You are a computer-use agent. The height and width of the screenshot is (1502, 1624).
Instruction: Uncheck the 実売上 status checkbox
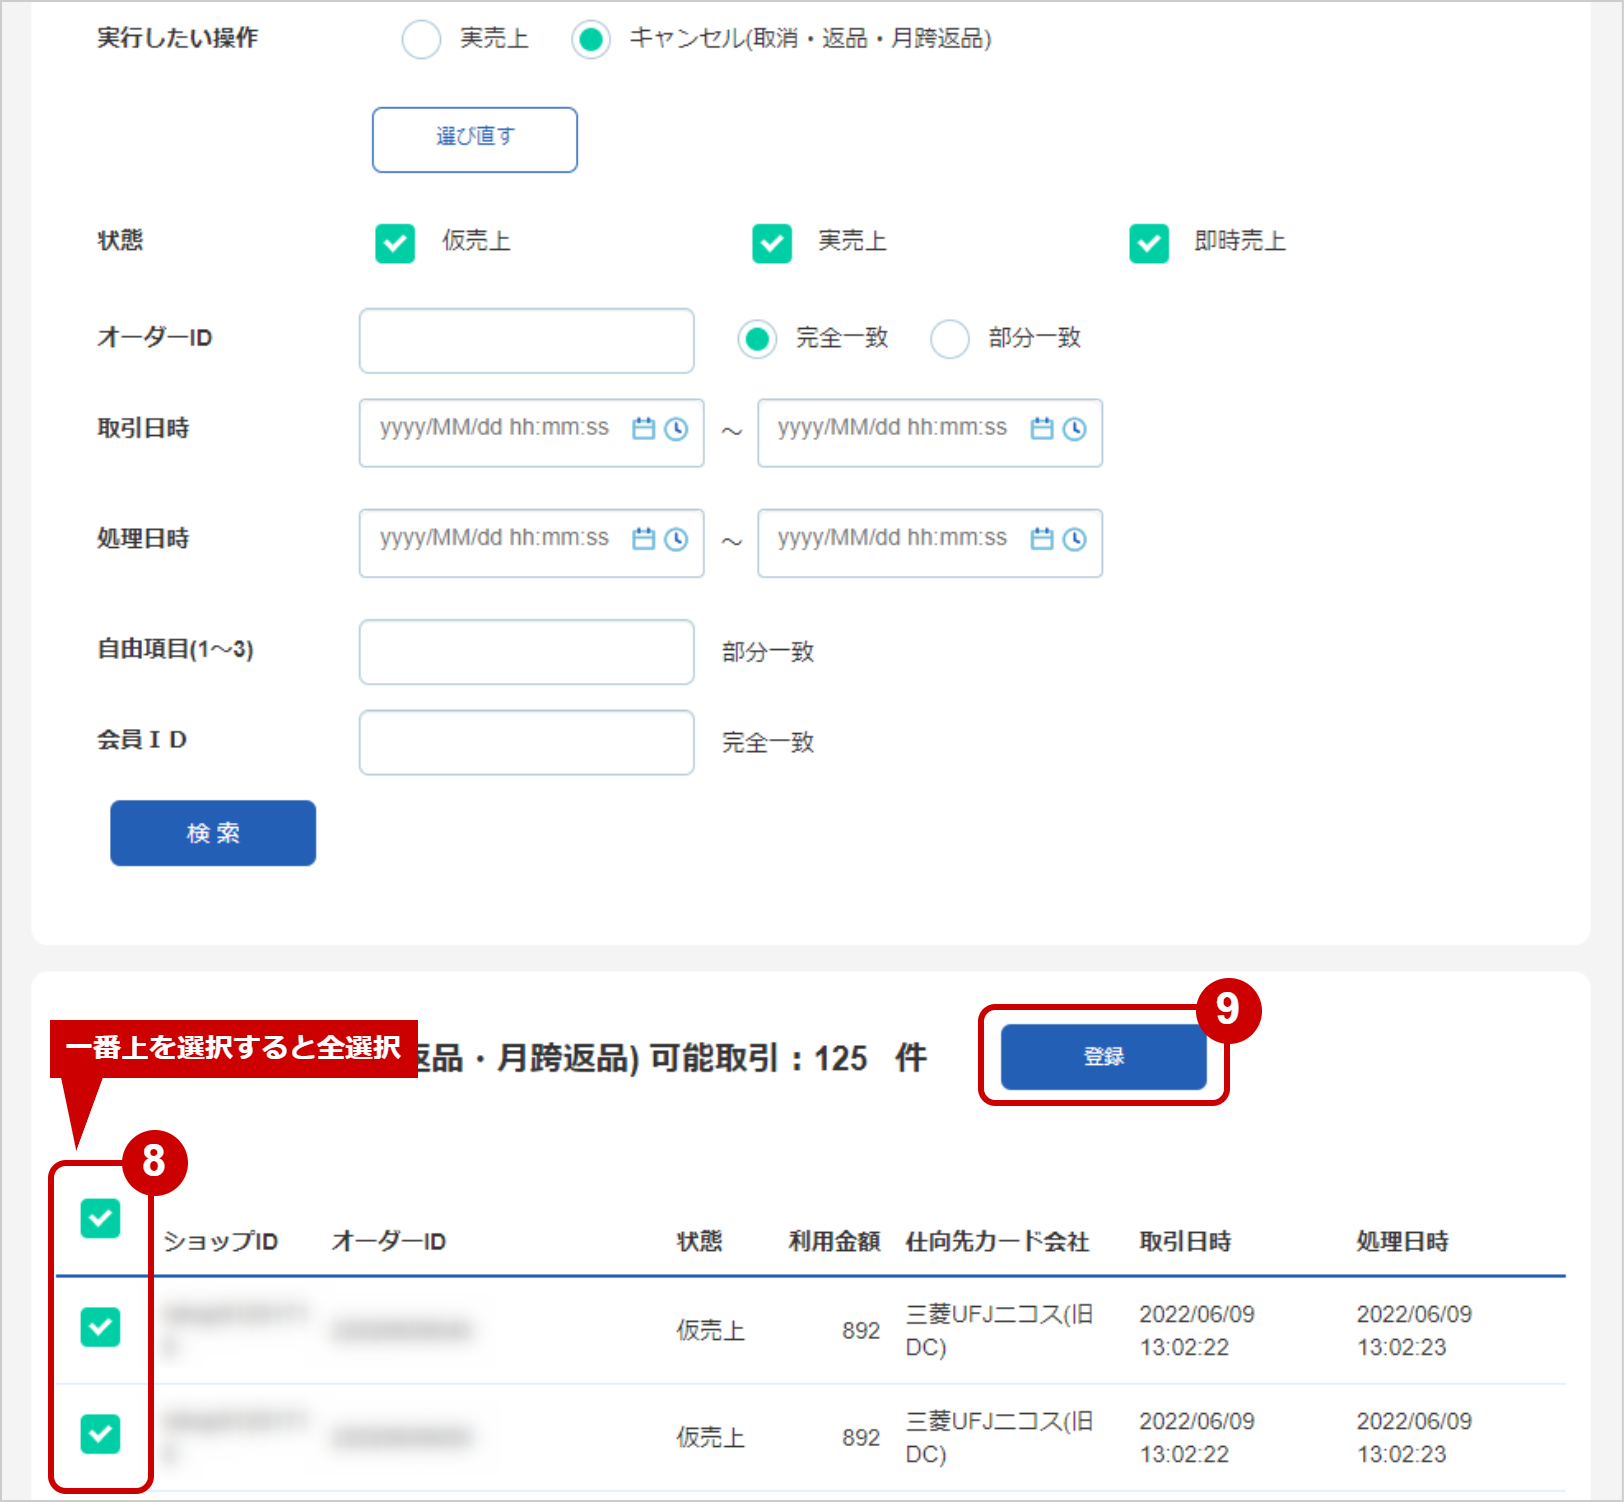772,243
